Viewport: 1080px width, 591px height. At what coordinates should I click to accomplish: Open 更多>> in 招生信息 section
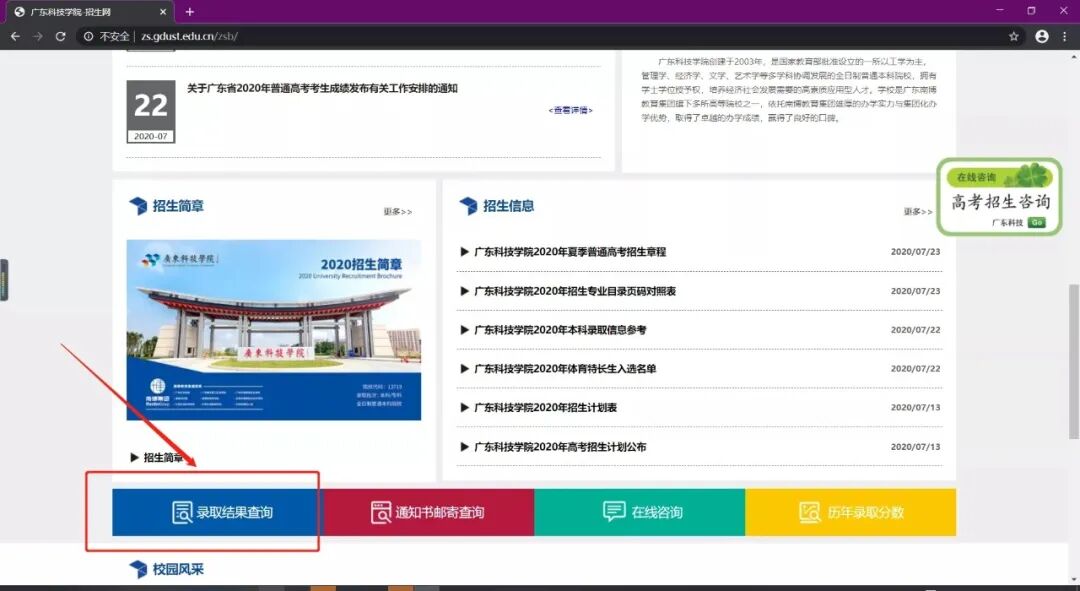point(918,211)
